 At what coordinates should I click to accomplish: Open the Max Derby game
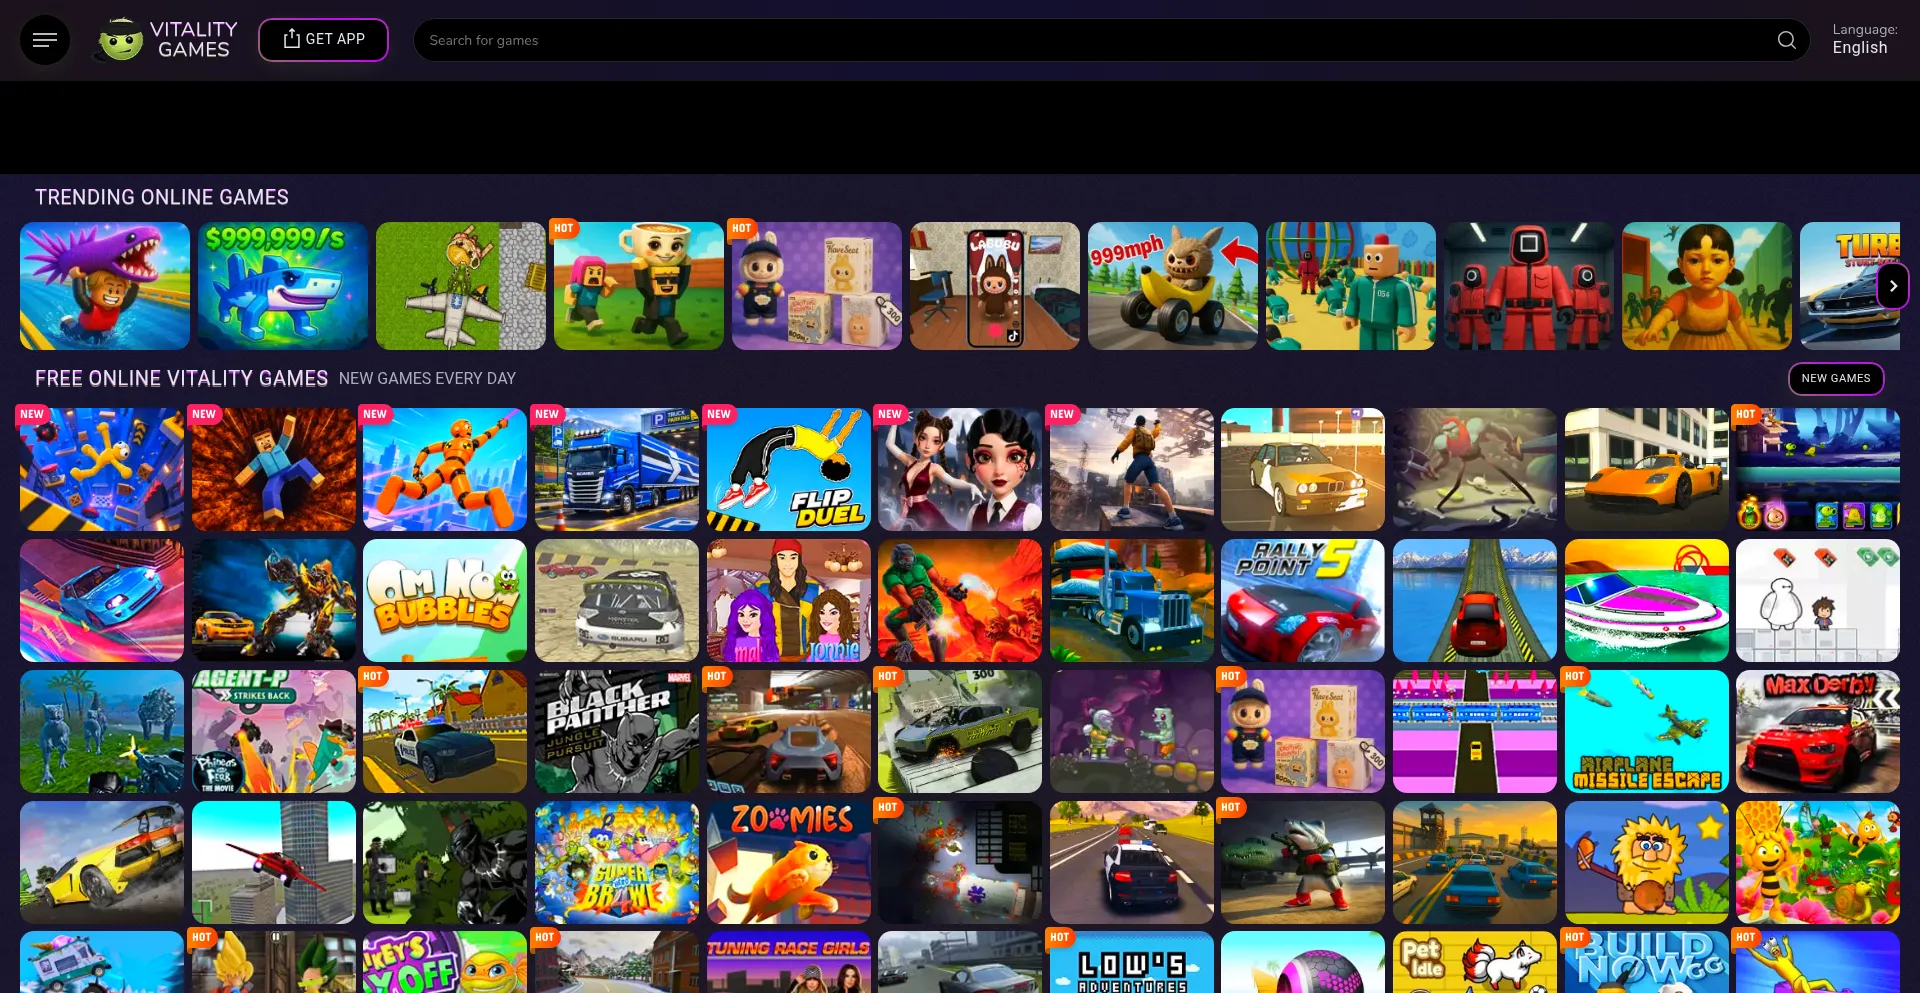coord(1818,731)
